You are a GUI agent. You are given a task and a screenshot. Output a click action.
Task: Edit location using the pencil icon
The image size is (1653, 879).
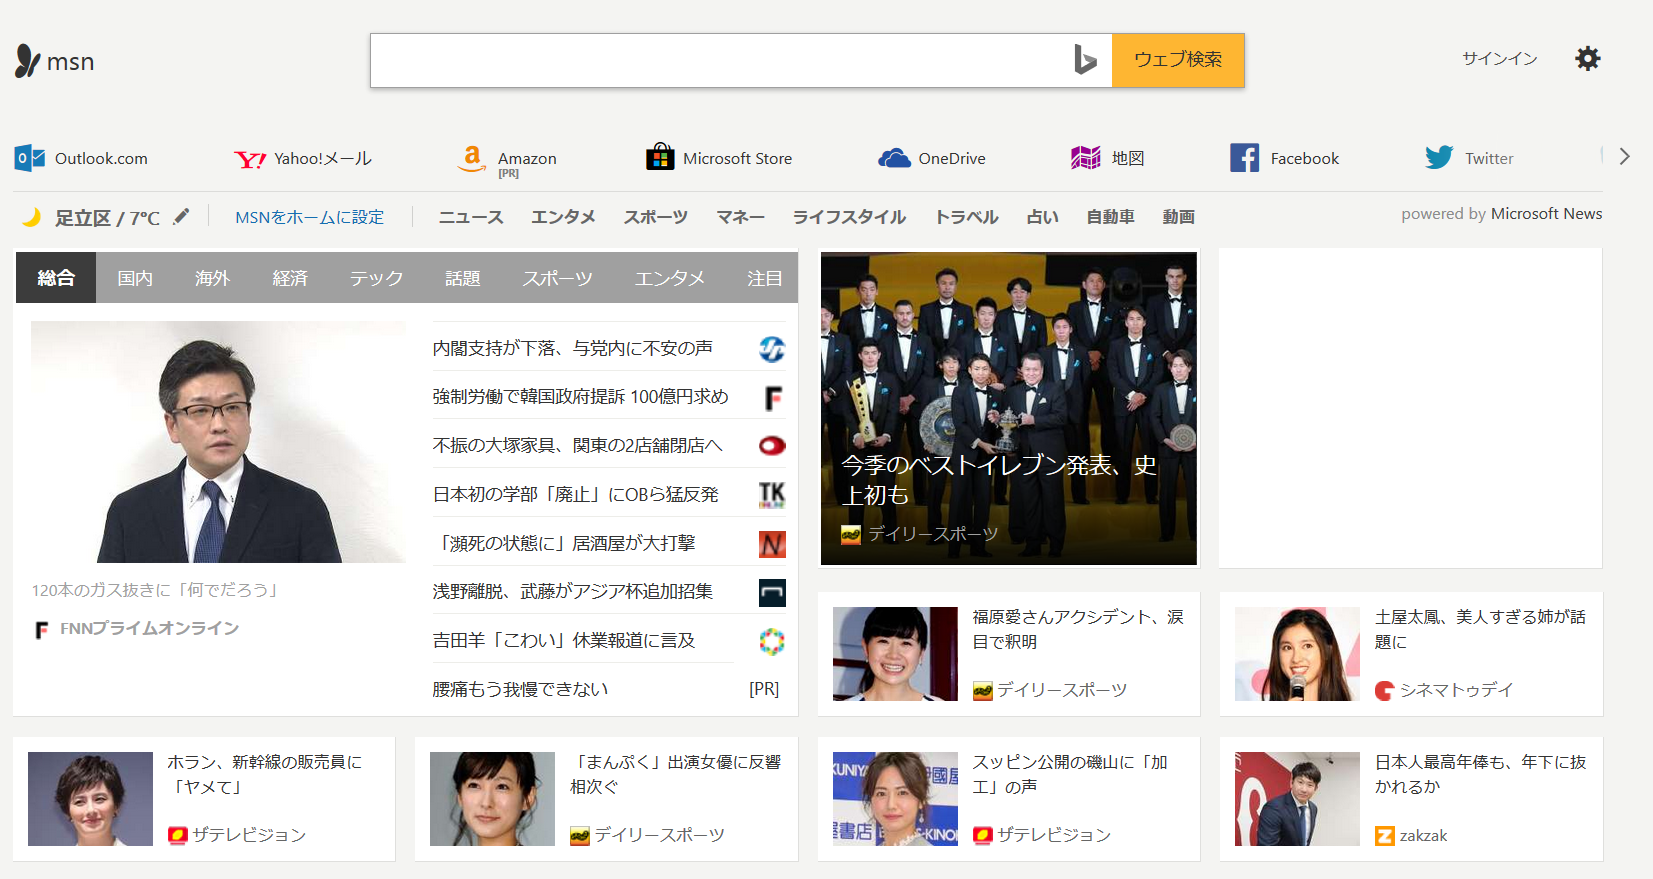181,217
